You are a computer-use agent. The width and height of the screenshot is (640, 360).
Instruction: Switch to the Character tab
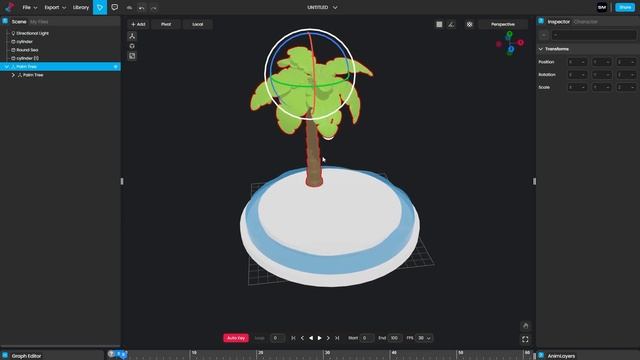(x=585, y=22)
